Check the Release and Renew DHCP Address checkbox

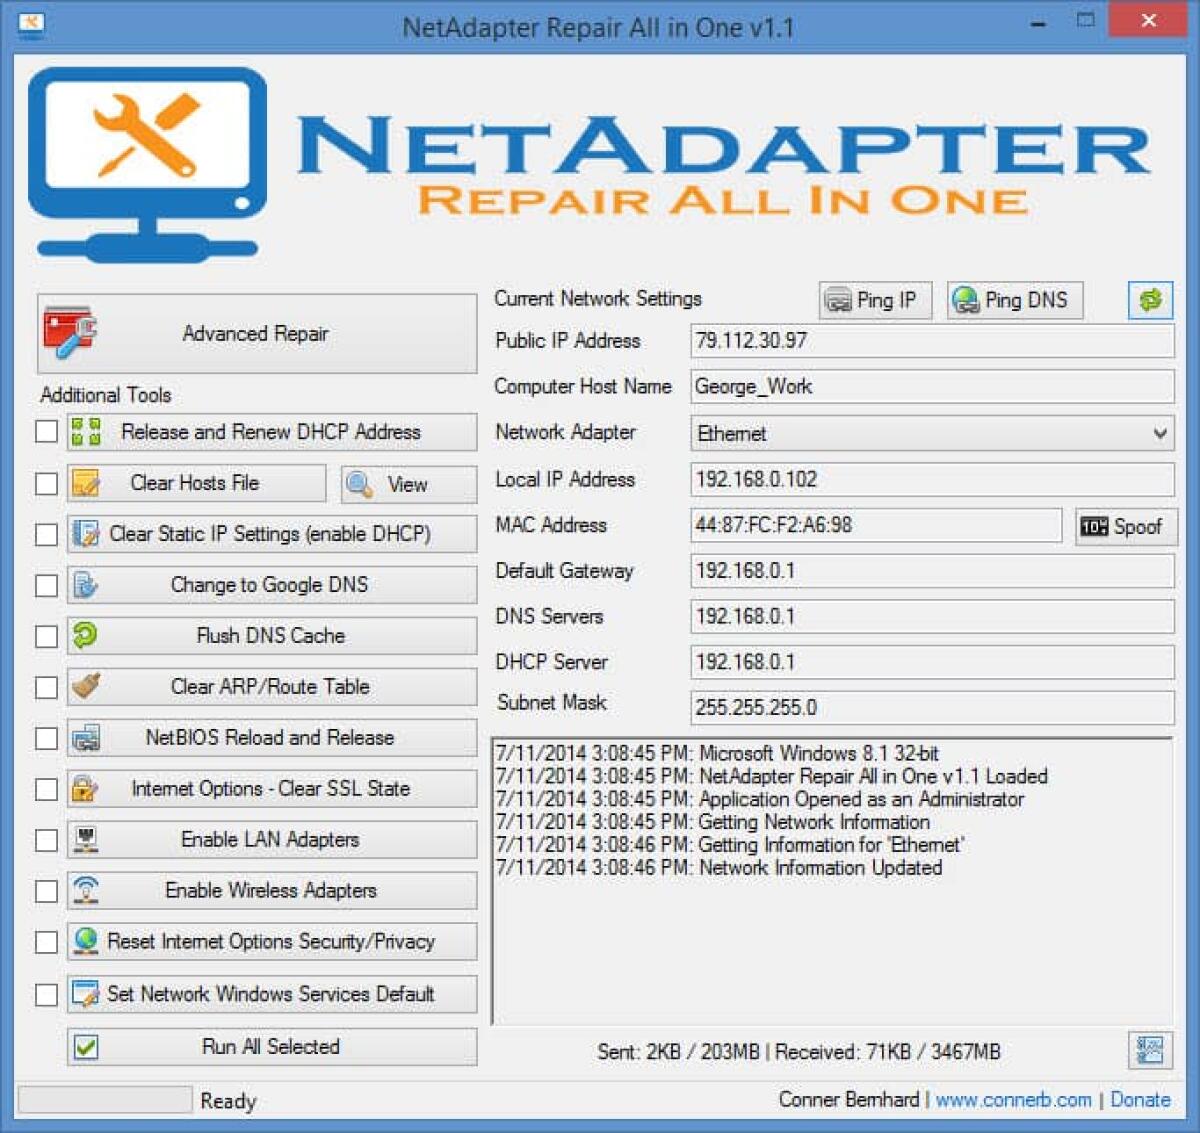45,431
